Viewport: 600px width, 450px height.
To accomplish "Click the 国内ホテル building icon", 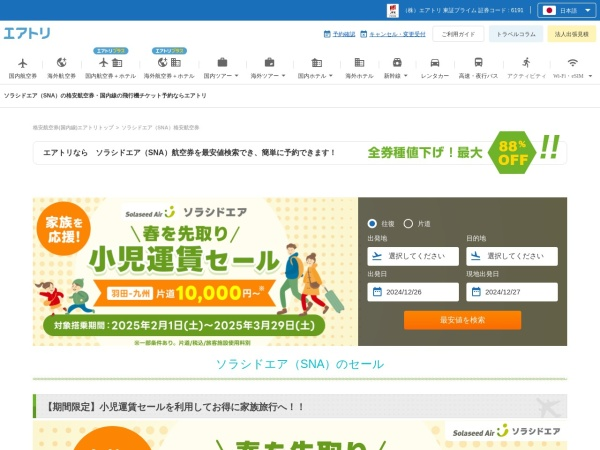I will click(x=316, y=62).
